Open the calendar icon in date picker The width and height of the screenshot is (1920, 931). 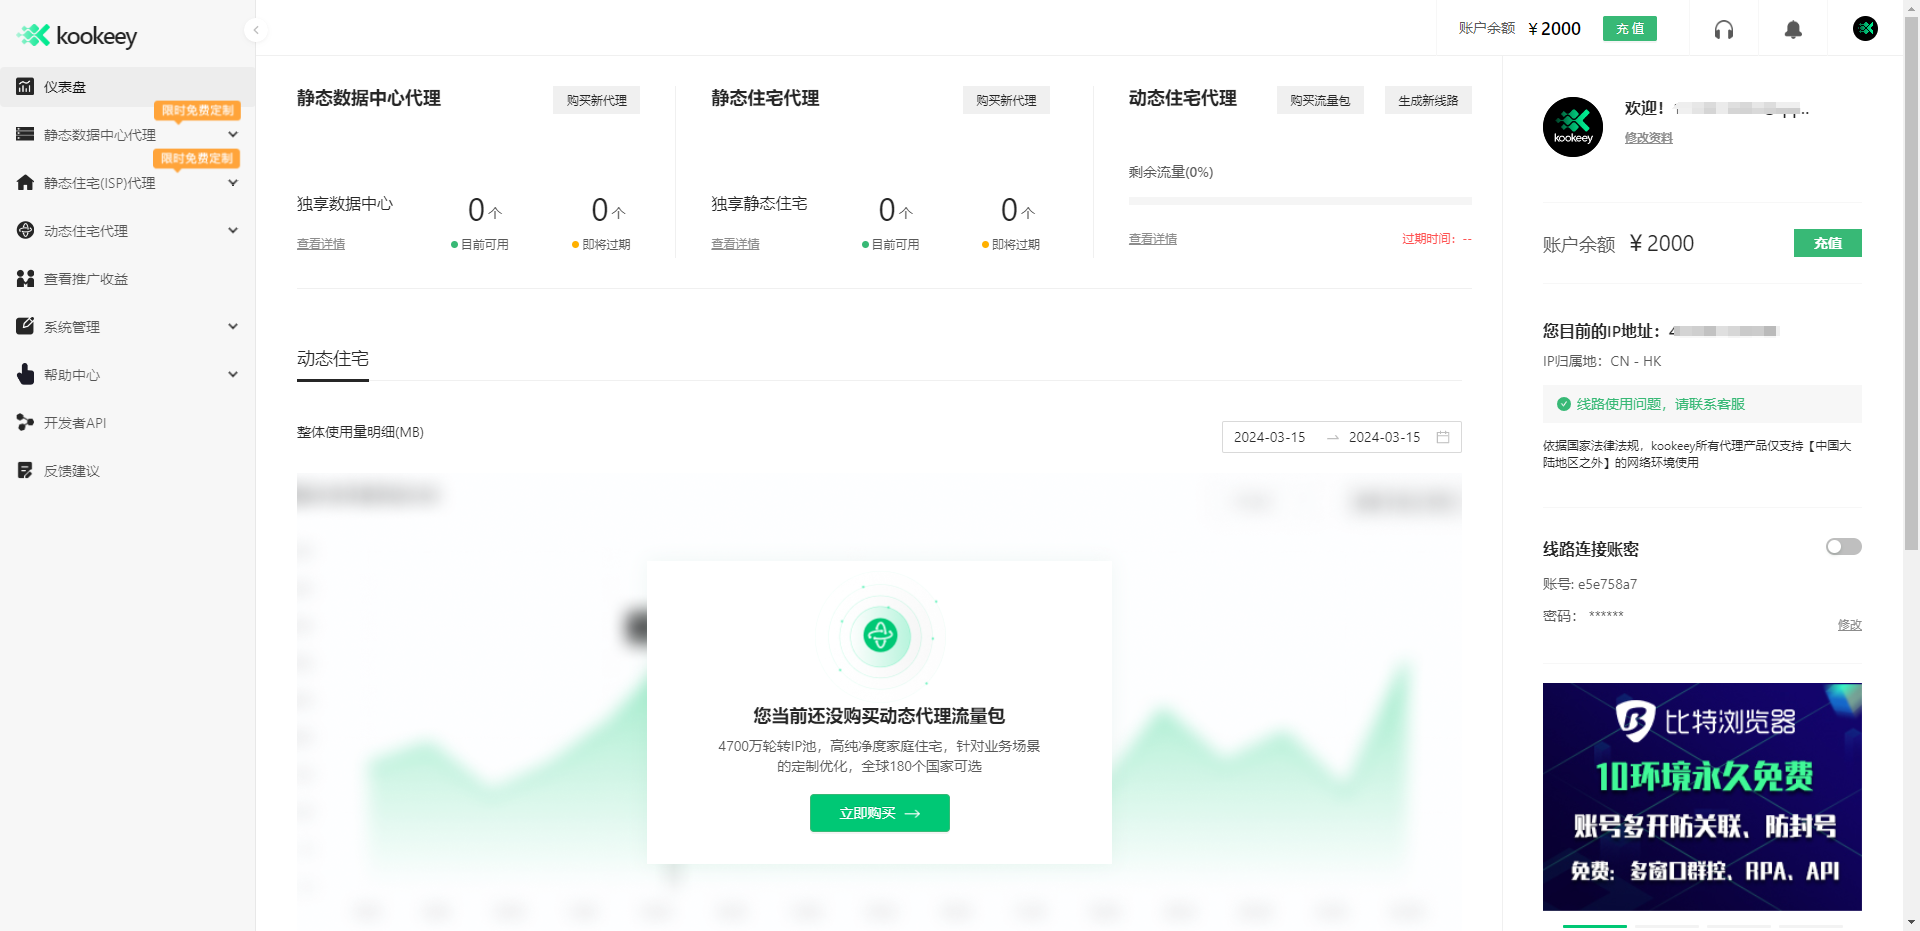[1442, 437]
